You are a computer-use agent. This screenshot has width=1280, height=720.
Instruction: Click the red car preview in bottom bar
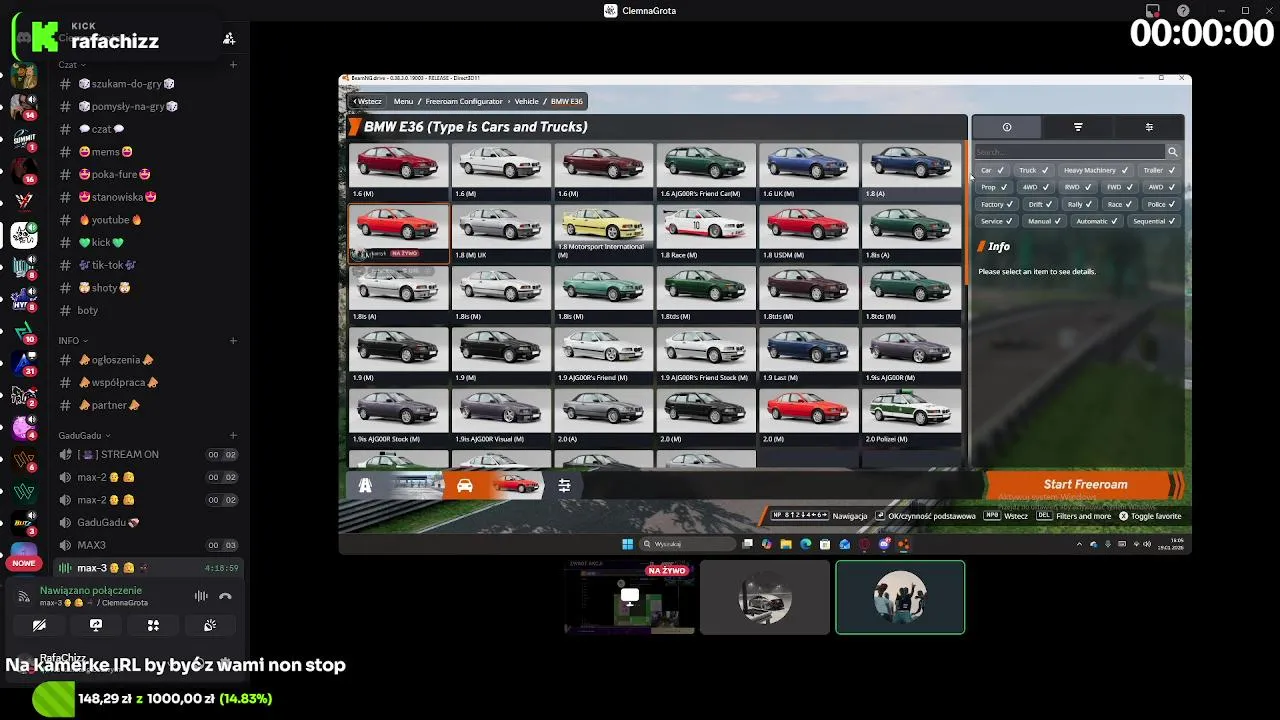(x=515, y=485)
